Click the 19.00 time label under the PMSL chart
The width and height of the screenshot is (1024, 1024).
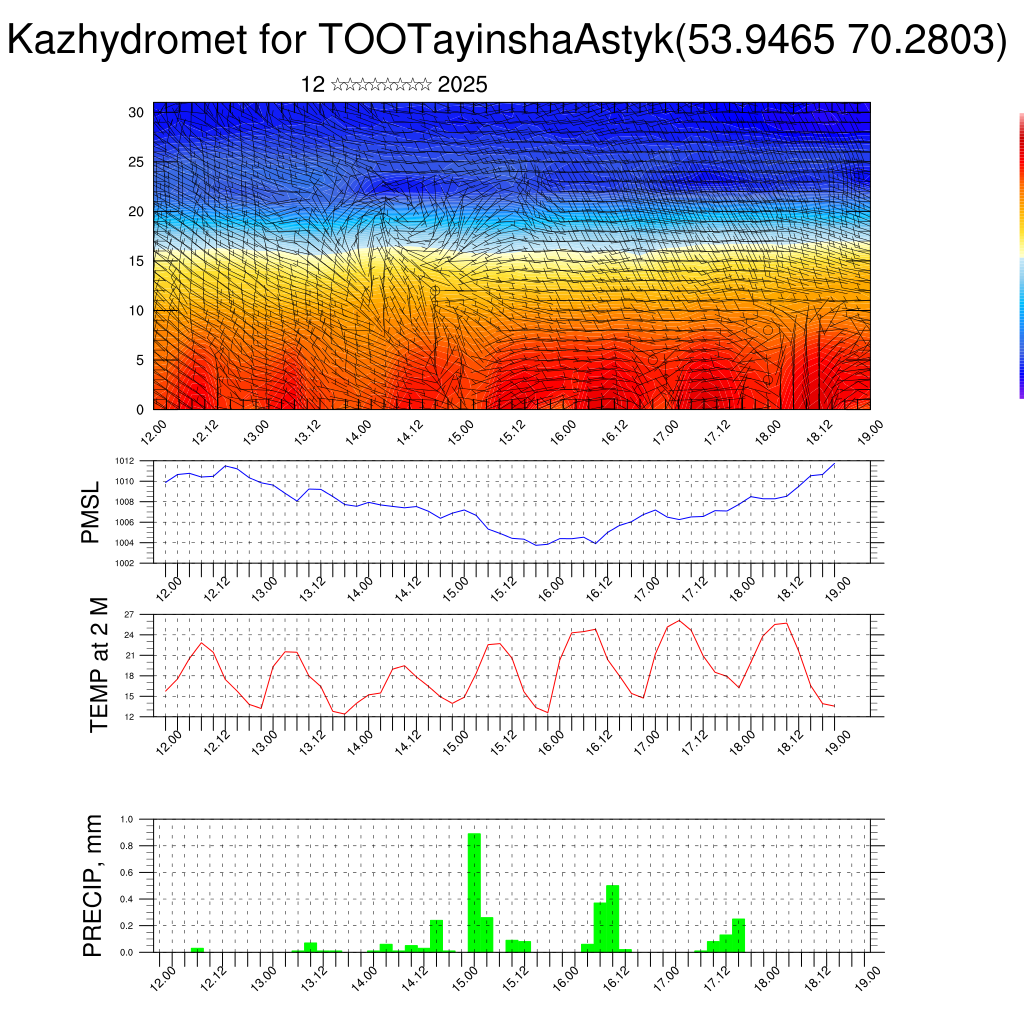pyautogui.click(x=837, y=589)
